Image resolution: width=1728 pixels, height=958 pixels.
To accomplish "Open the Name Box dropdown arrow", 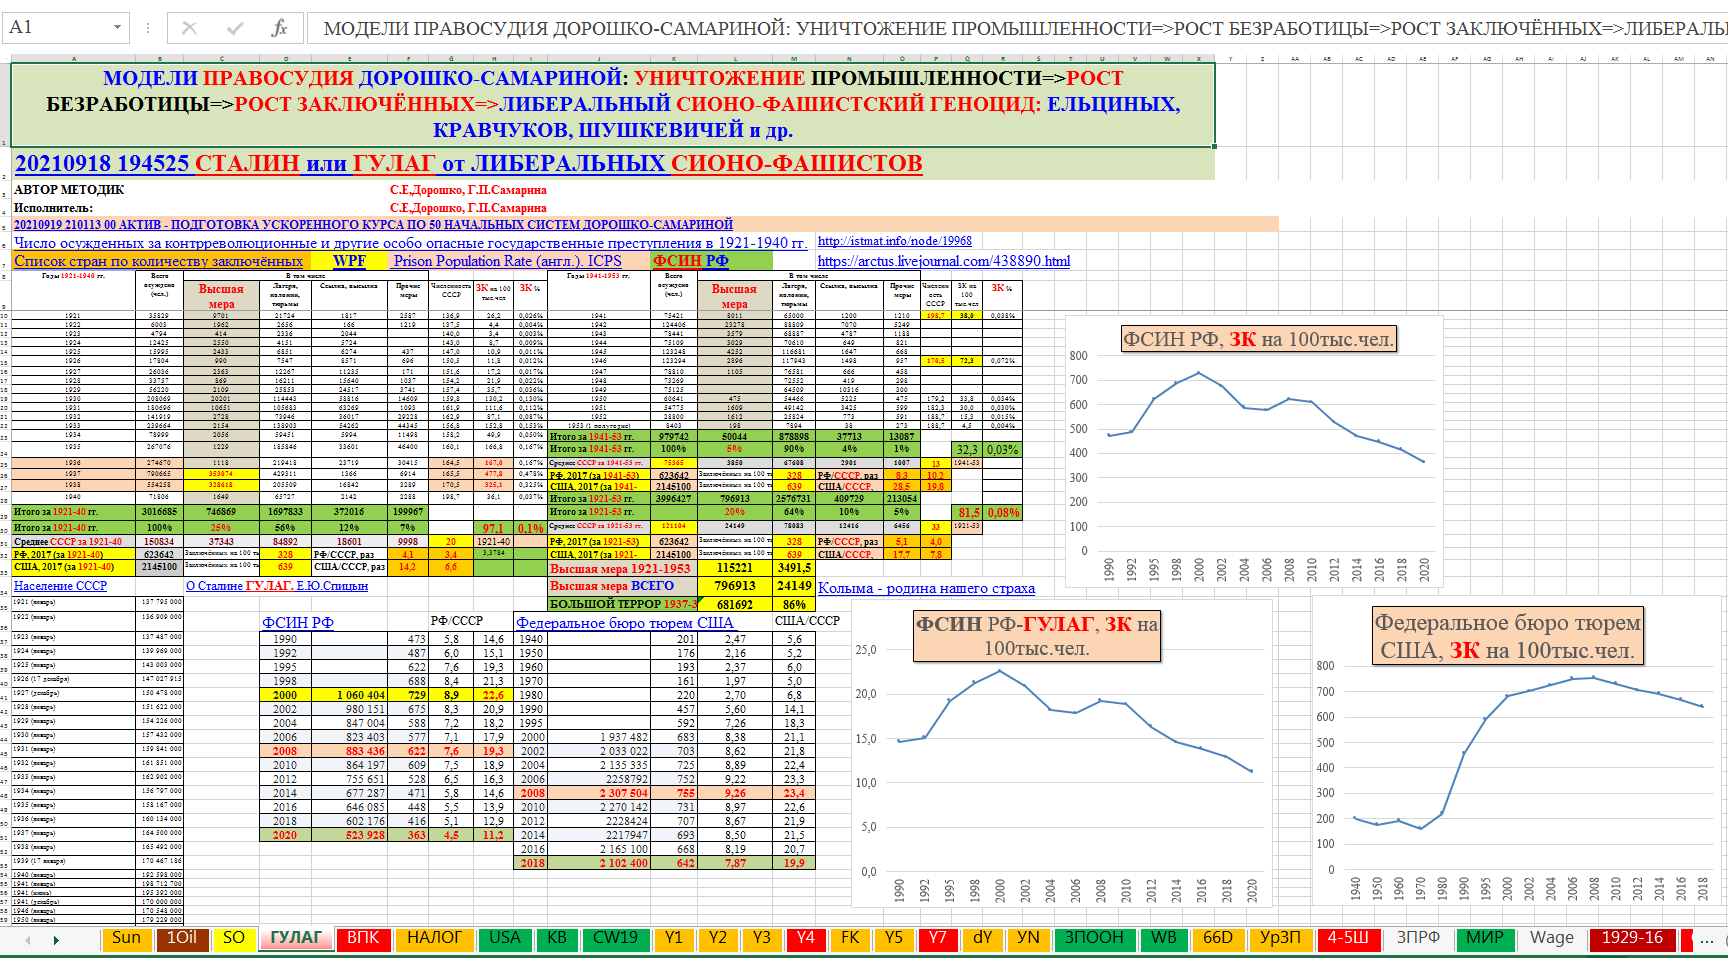I will (118, 28).
